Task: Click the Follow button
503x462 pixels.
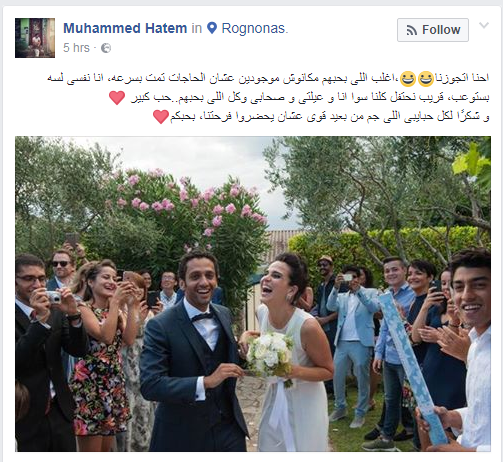Action: [x=433, y=30]
